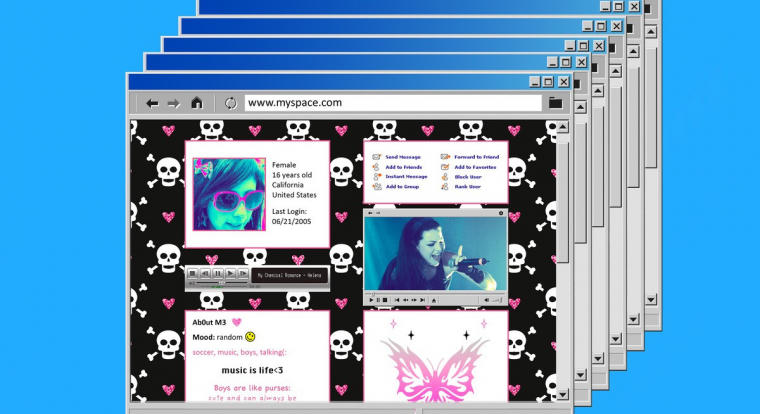Click the "music is life<3" text

click(x=252, y=370)
